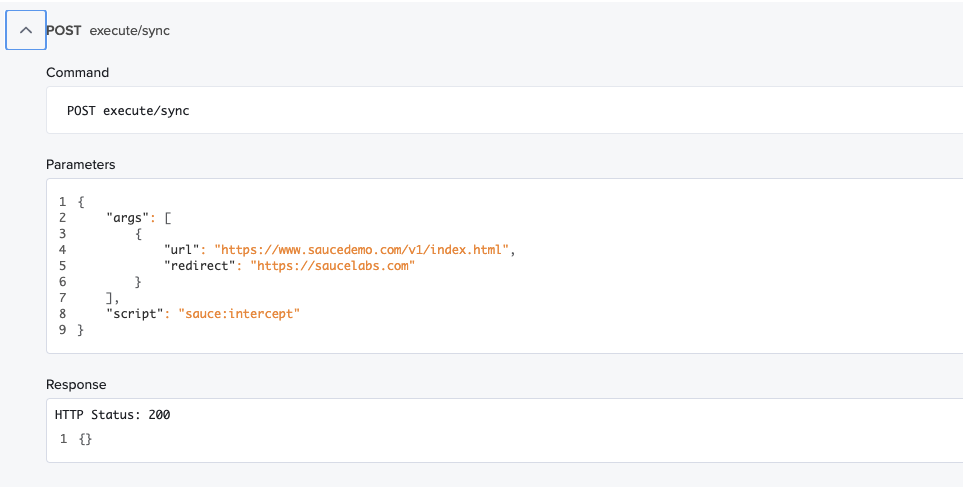This screenshot has height=490, width=963.
Task: Select the saucedemo.com index.html URL value
Action: click(x=362, y=250)
